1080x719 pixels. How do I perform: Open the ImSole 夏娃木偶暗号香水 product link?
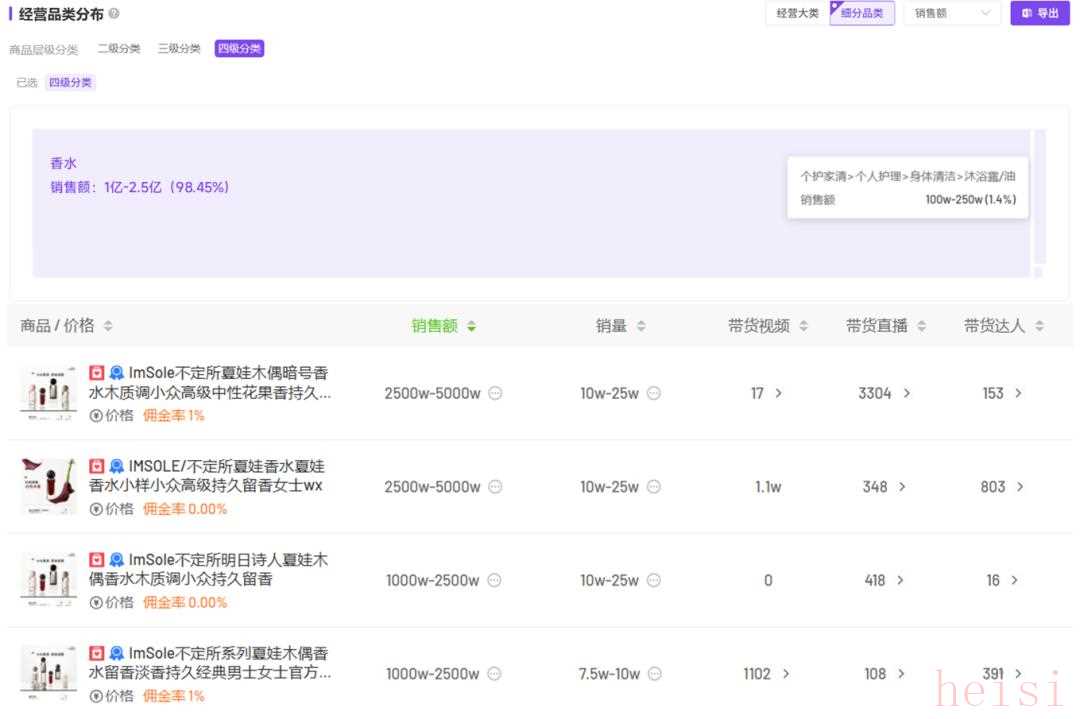pos(228,382)
